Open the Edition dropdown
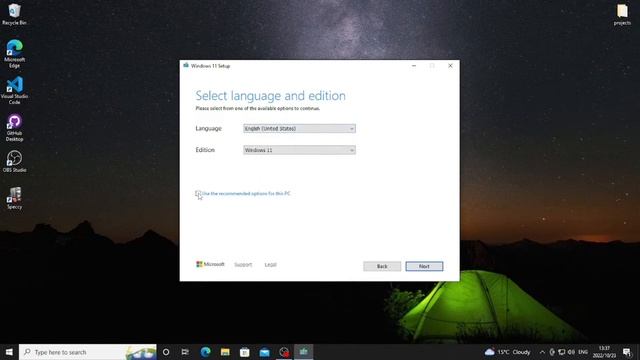The width and height of the screenshot is (640, 360). (x=299, y=150)
